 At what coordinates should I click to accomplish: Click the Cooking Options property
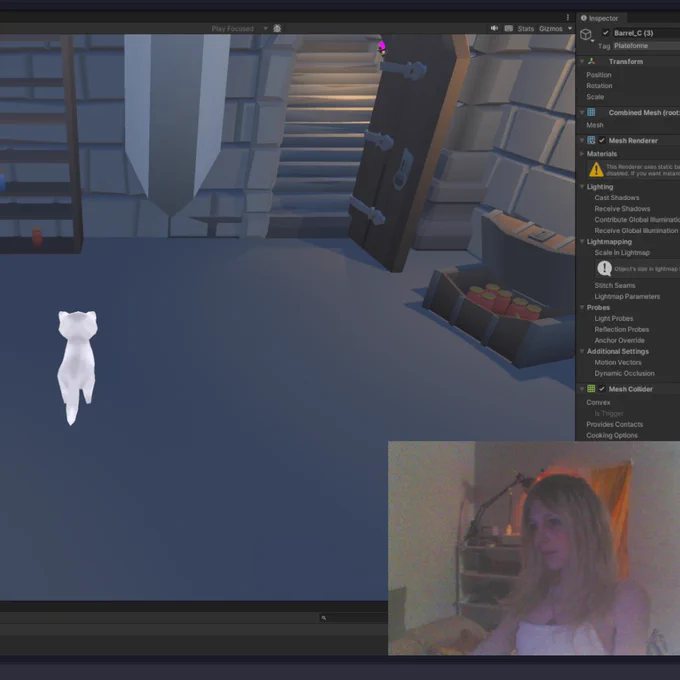click(611, 435)
